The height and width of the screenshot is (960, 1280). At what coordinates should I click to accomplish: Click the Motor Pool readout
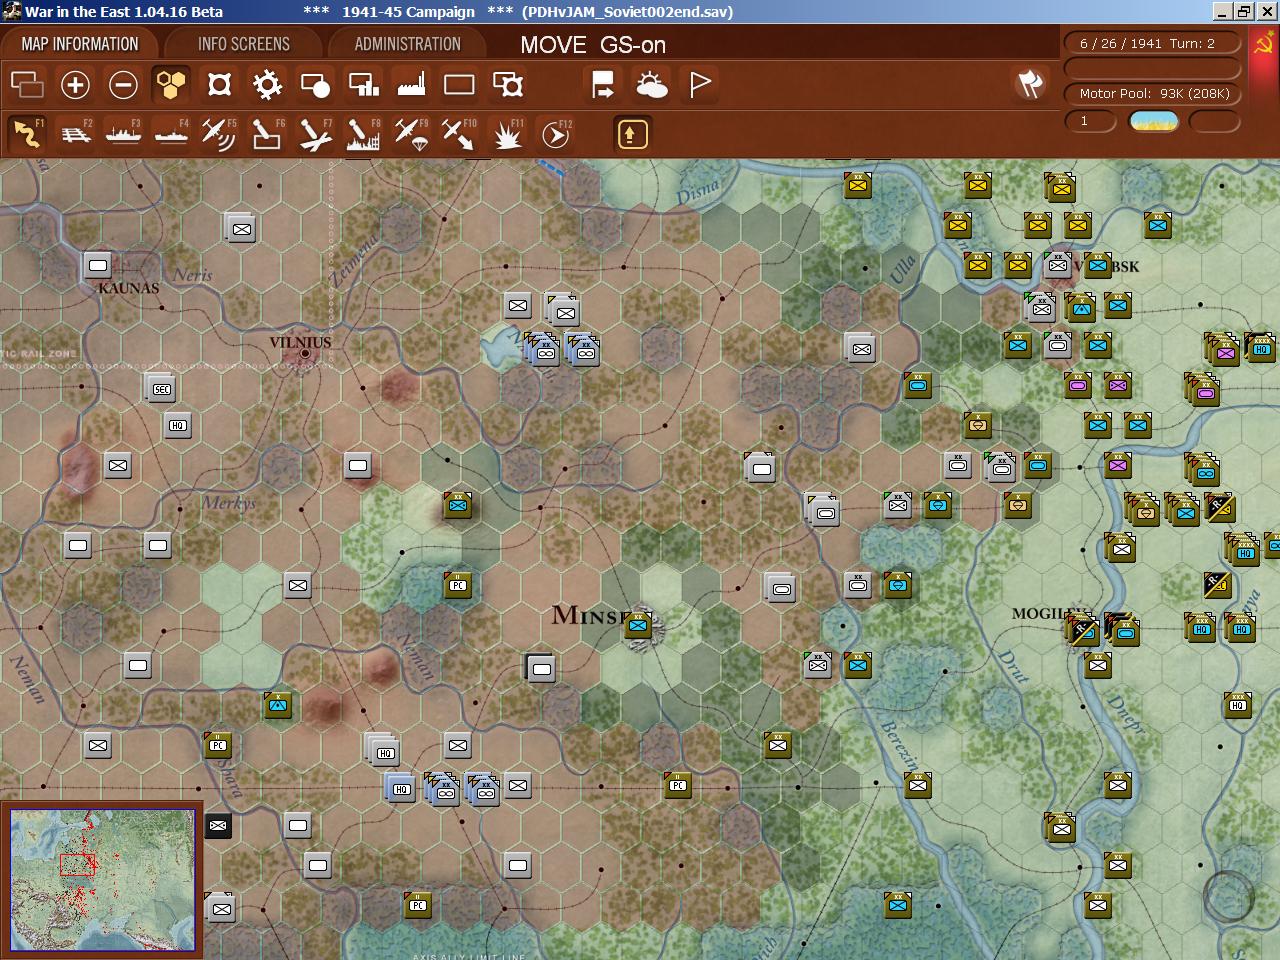click(x=1154, y=93)
